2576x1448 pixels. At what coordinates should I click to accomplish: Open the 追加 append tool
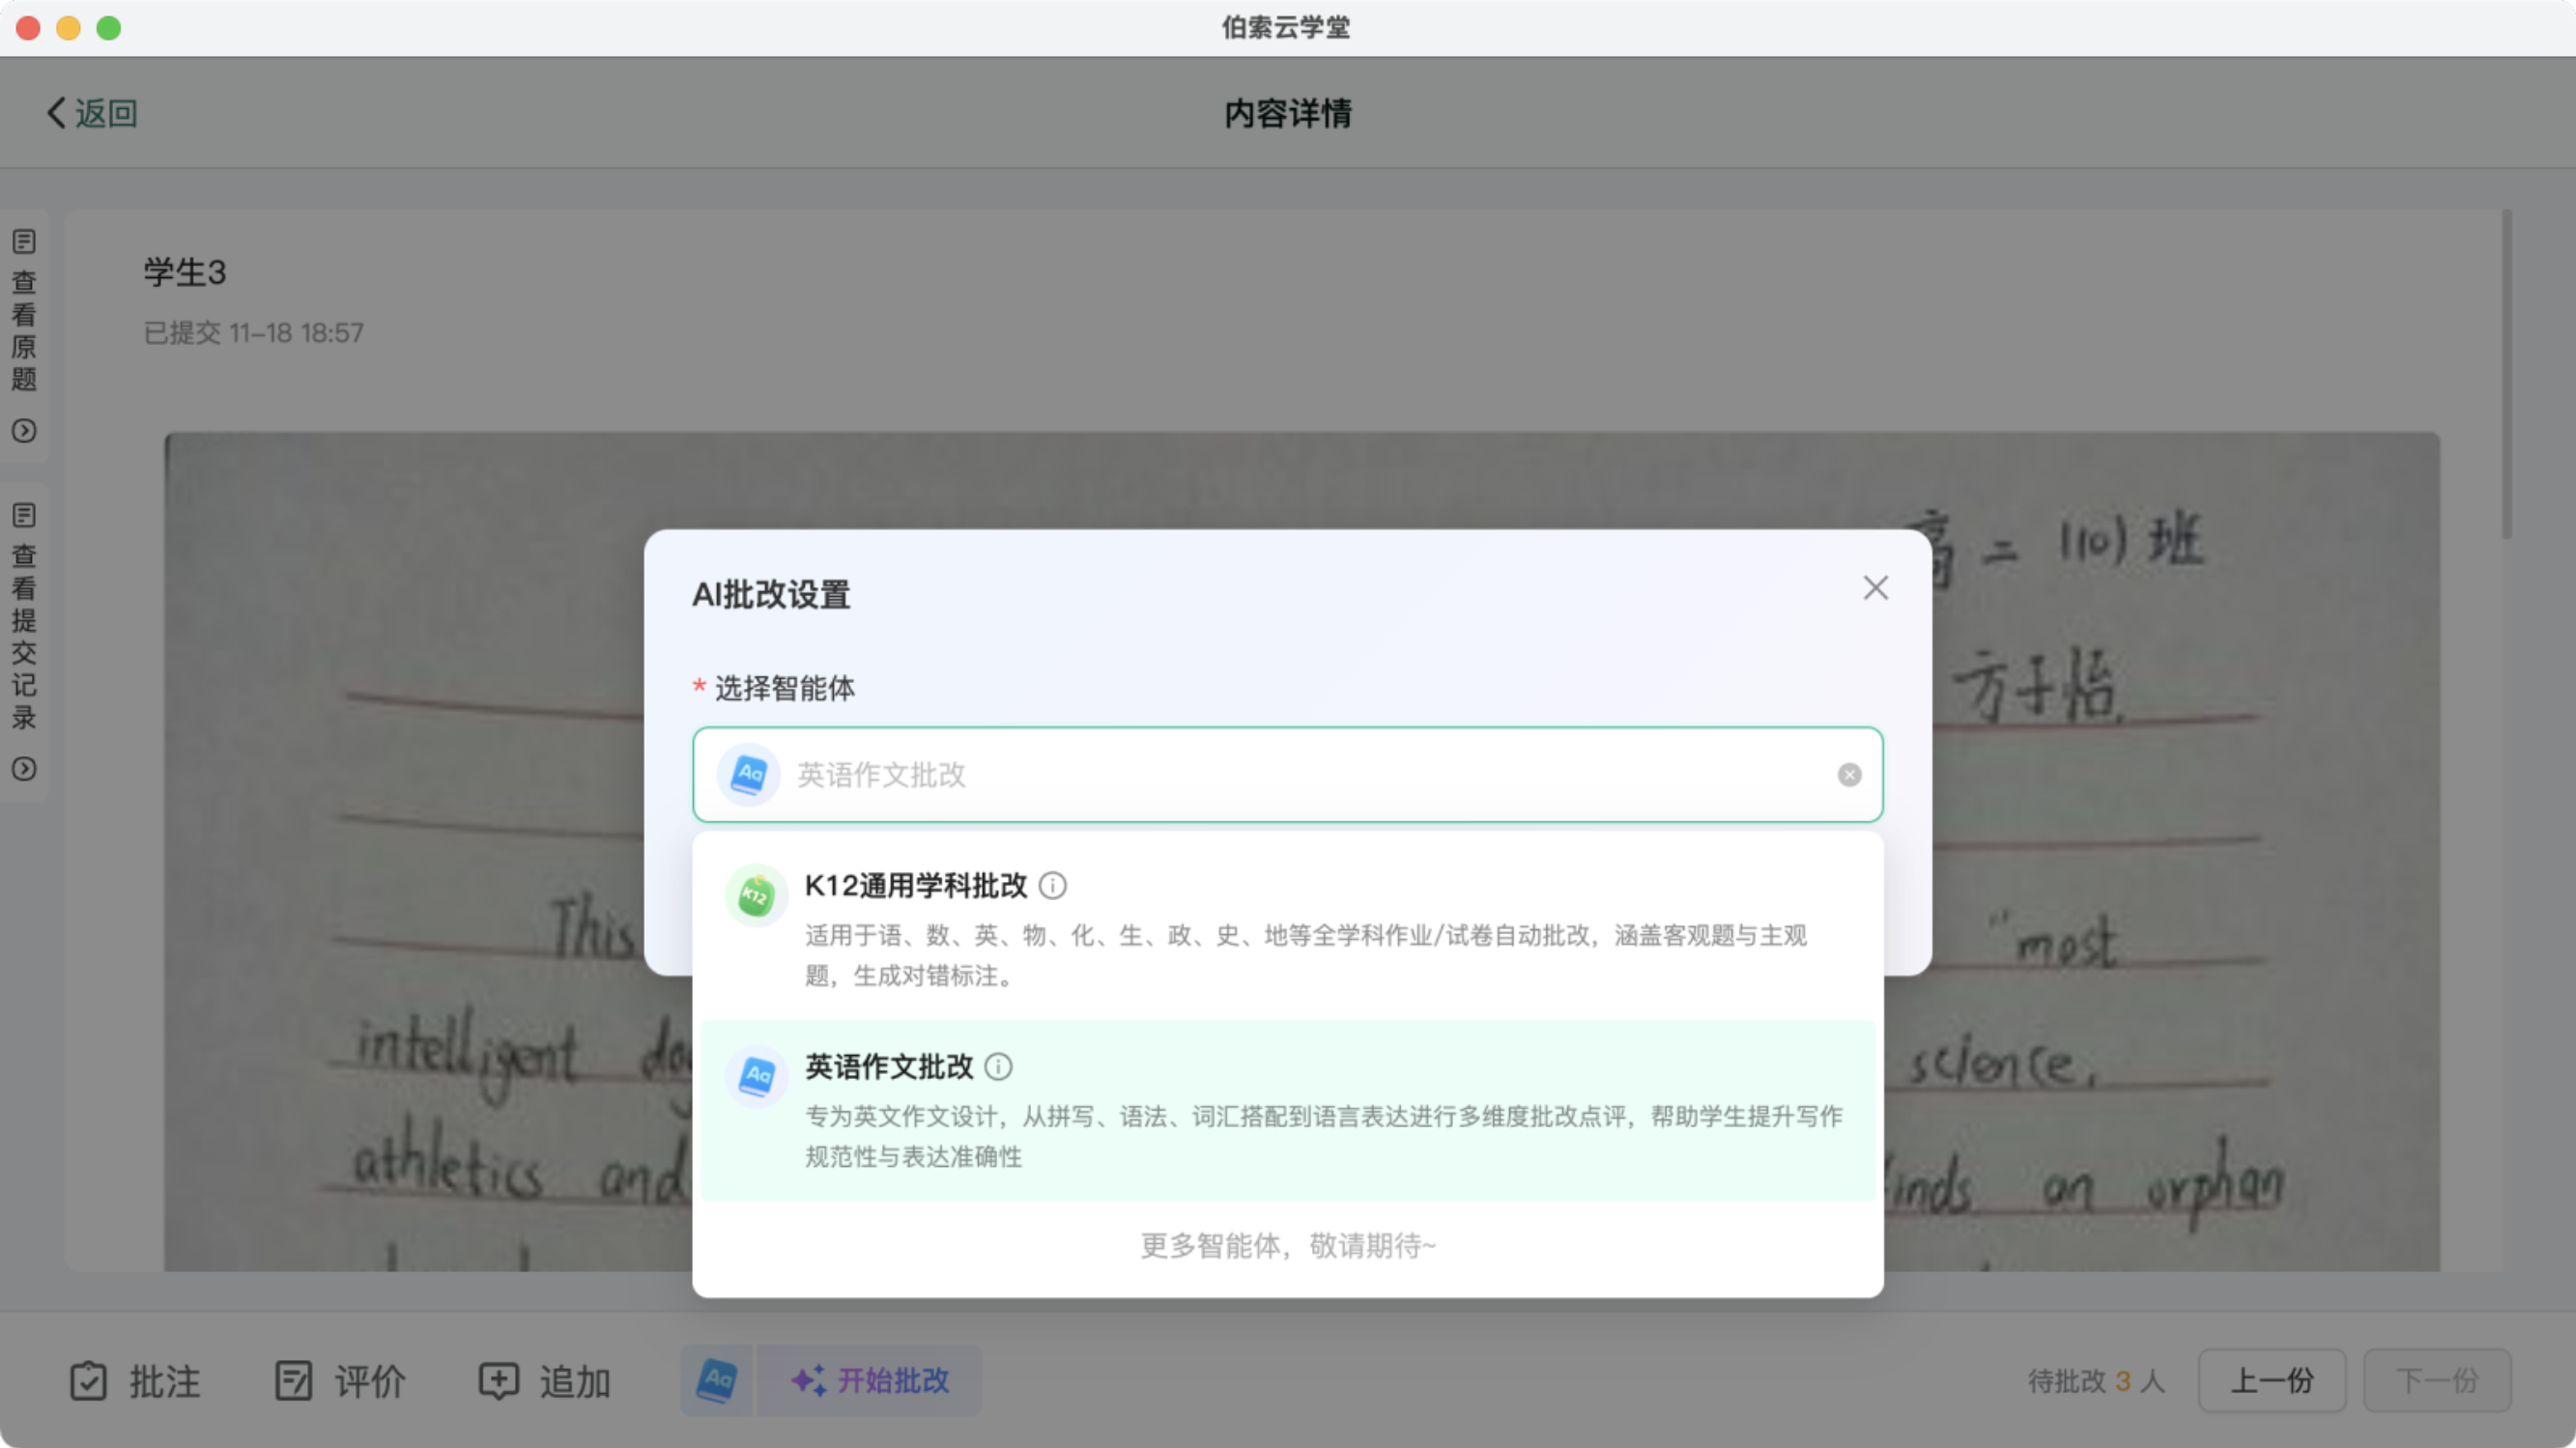(545, 1381)
